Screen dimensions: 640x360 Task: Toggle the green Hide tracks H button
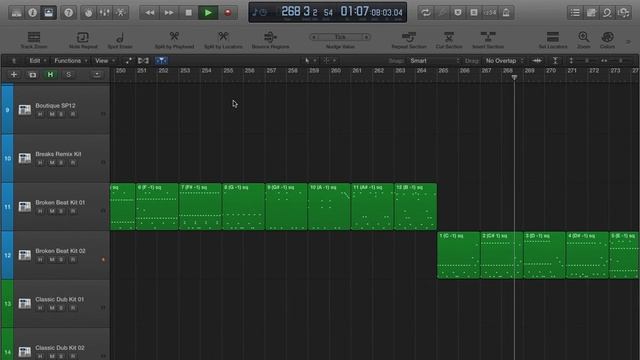[x=50, y=75]
